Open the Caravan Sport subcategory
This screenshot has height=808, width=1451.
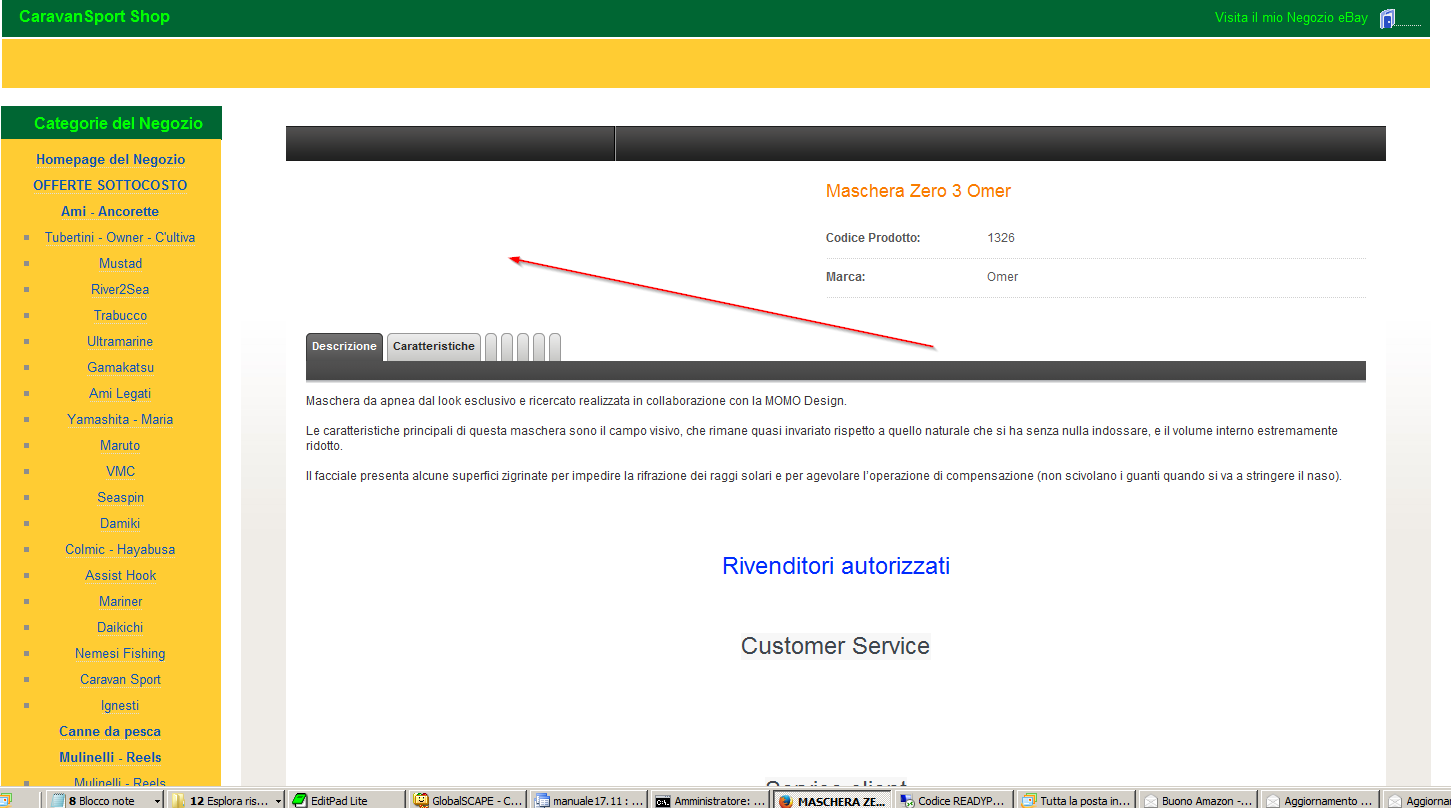(x=120, y=679)
